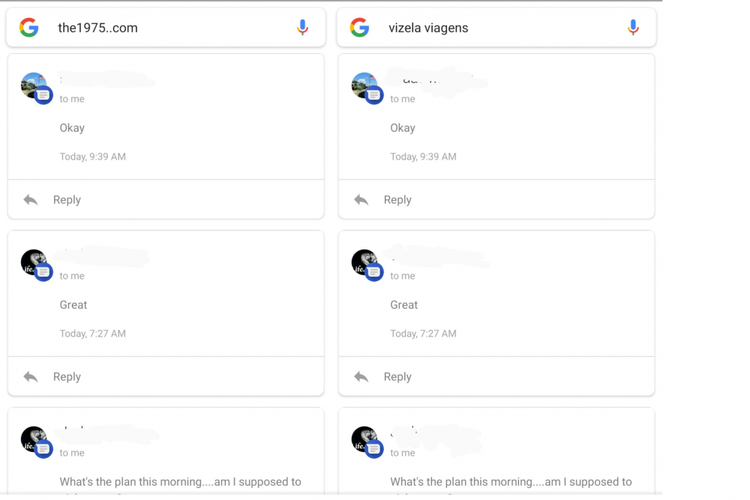Open sender avatar on left Okay card
Viewport: 750px width, 500px height.
(36, 88)
